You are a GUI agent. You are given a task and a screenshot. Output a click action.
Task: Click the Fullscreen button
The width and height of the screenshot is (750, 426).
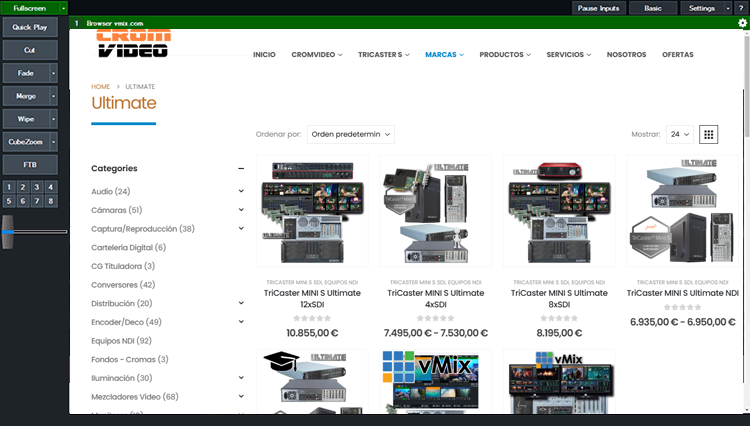(30, 8)
